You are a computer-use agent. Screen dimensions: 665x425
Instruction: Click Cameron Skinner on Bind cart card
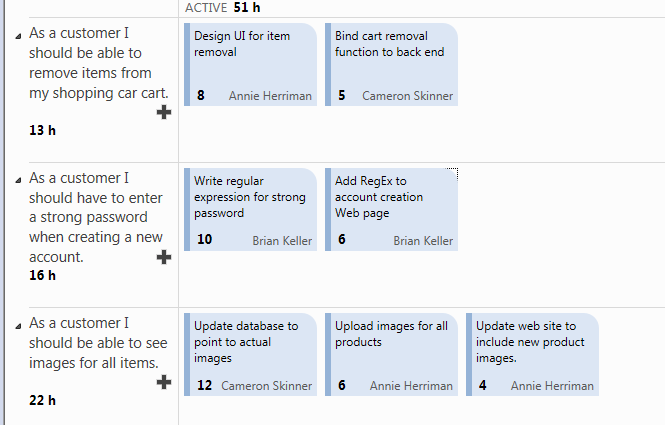coord(407,96)
